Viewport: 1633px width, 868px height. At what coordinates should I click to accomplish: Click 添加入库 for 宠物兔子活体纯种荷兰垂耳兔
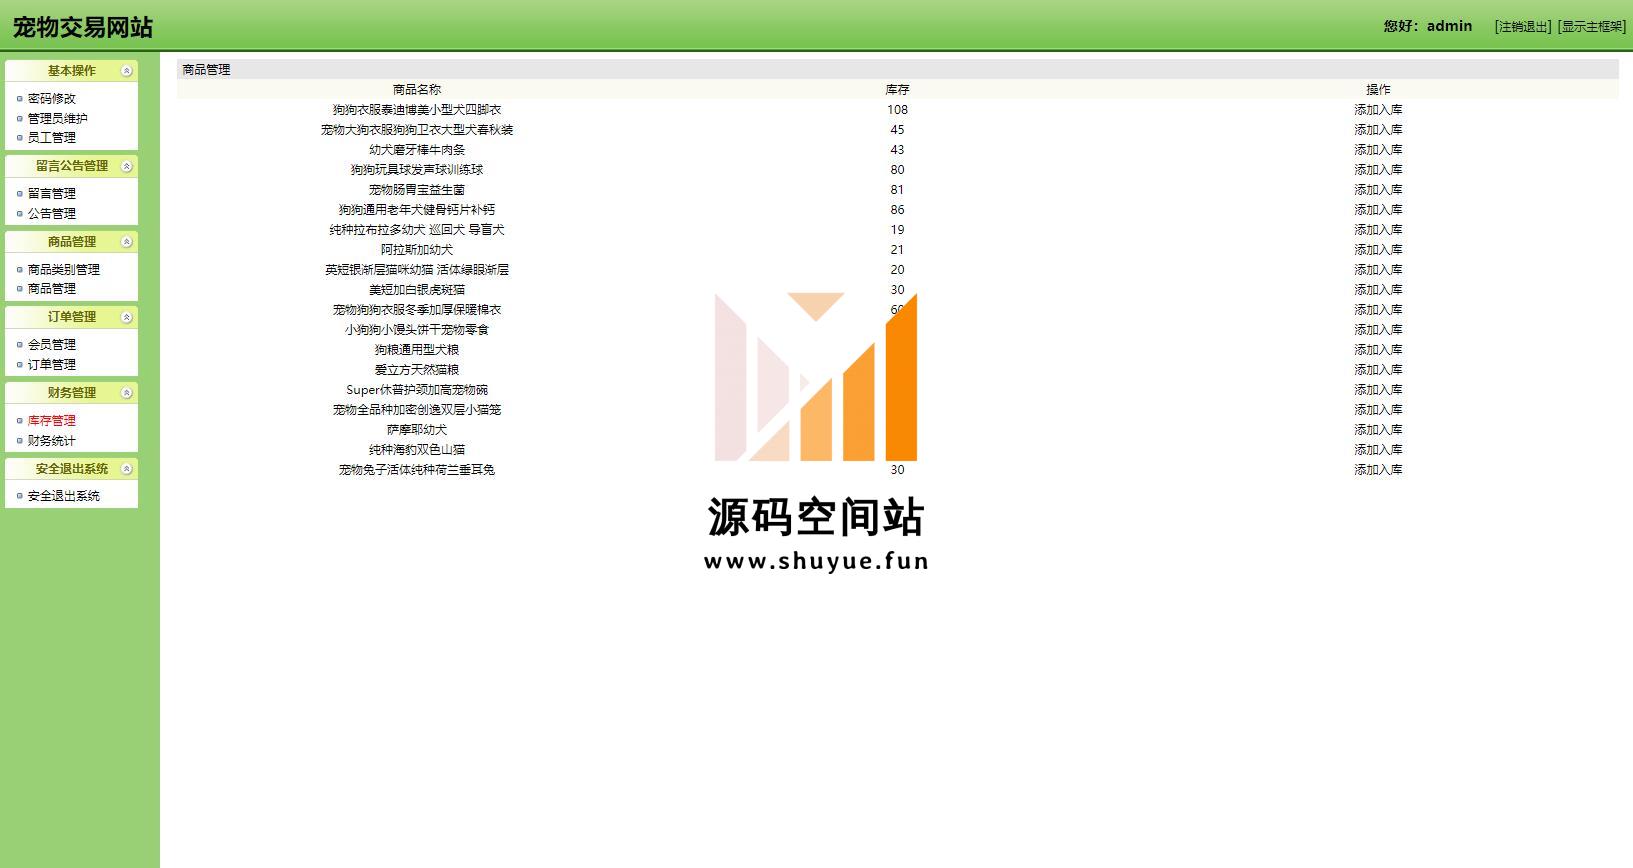click(x=1378, y=470)
